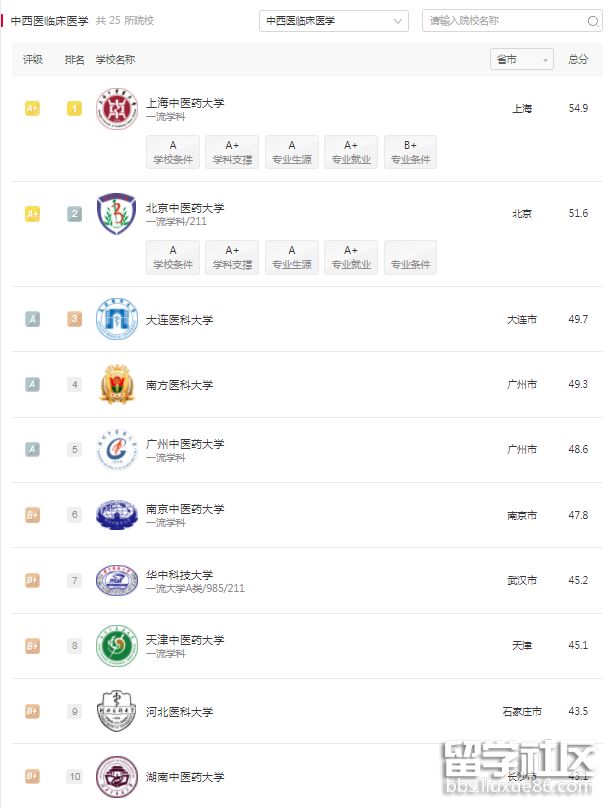Image resolution: width=609 pixels, height=808 pixels.
Task: Click the 大连医科大学 school logo
Action: 117,319
